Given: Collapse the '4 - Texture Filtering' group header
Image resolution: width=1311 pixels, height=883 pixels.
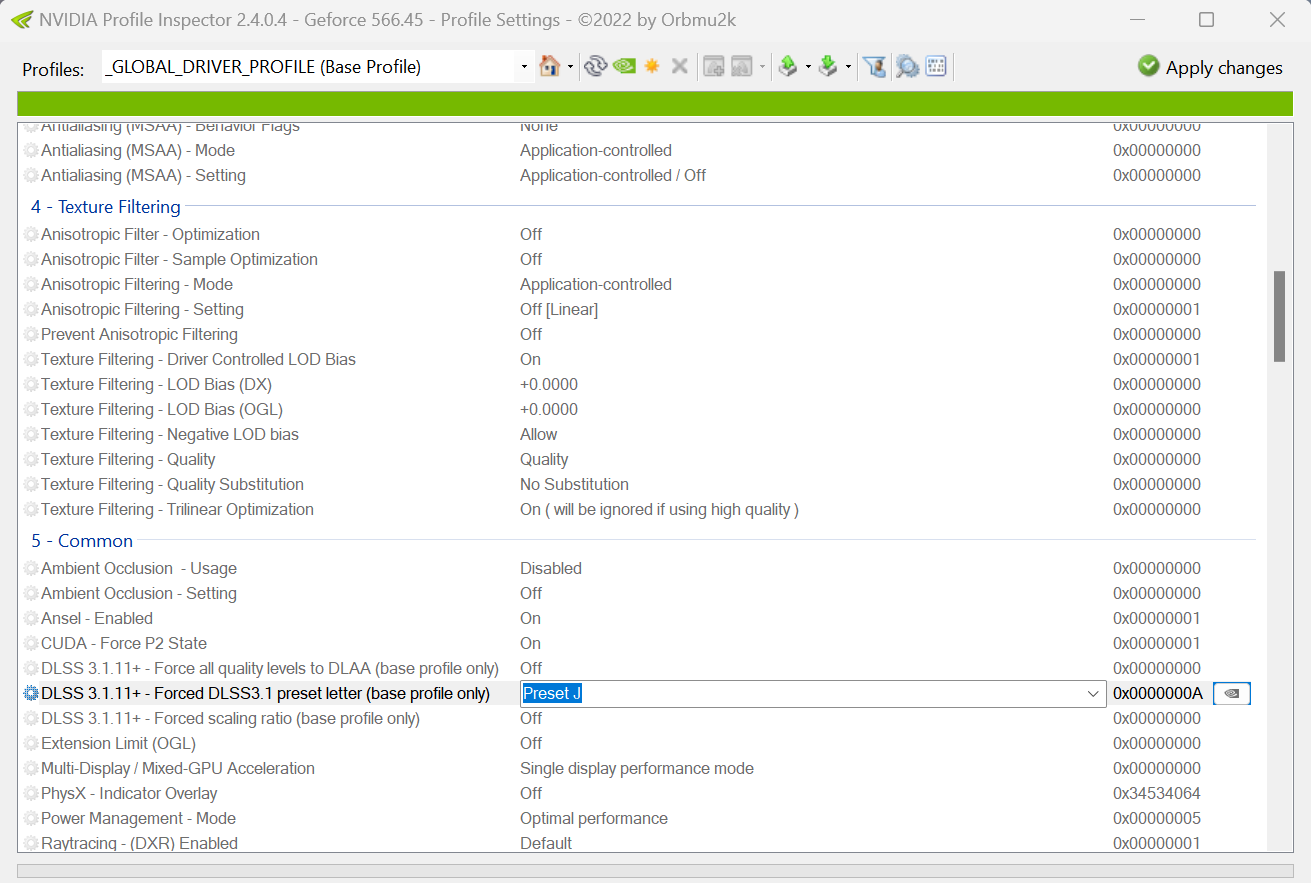Looking at the screenshot, I should click(106, 207).
